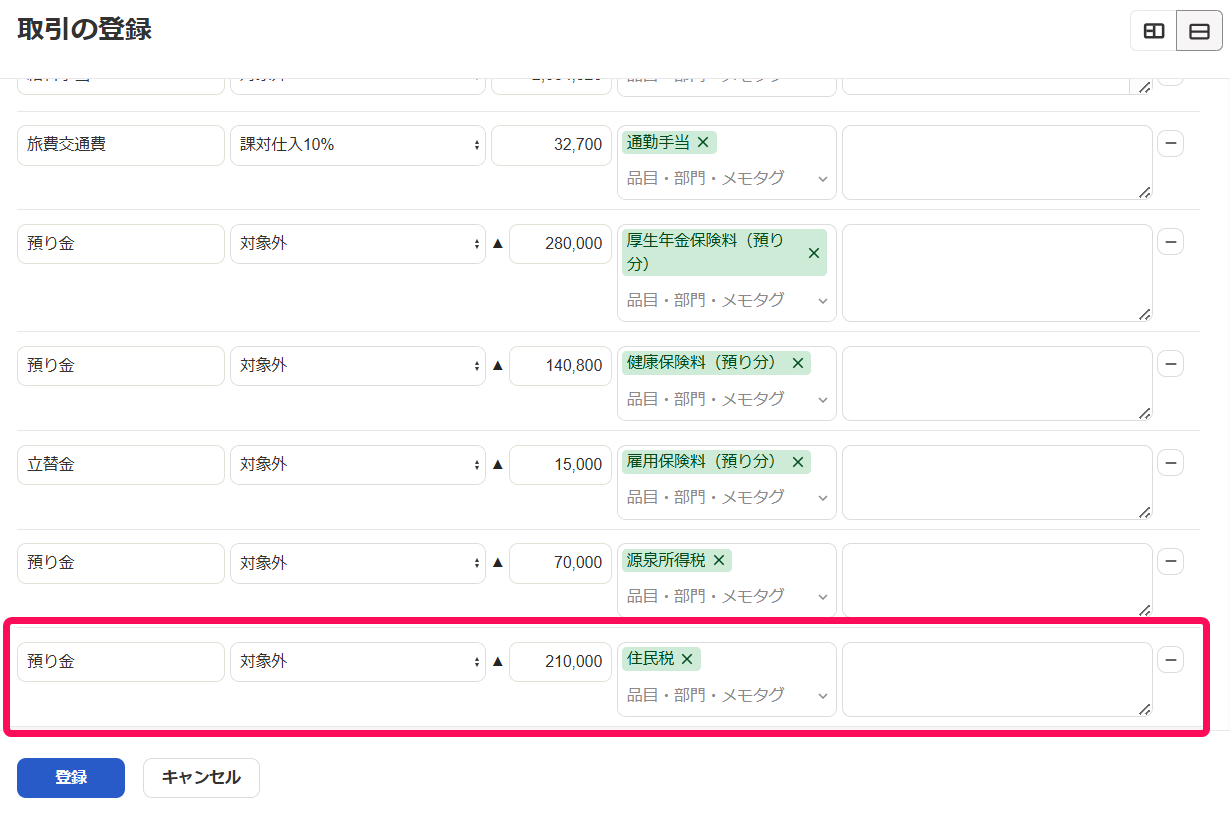Click the キャンセル button
The width and height of the screenshot is (1230, 813).
pos(201,778)
